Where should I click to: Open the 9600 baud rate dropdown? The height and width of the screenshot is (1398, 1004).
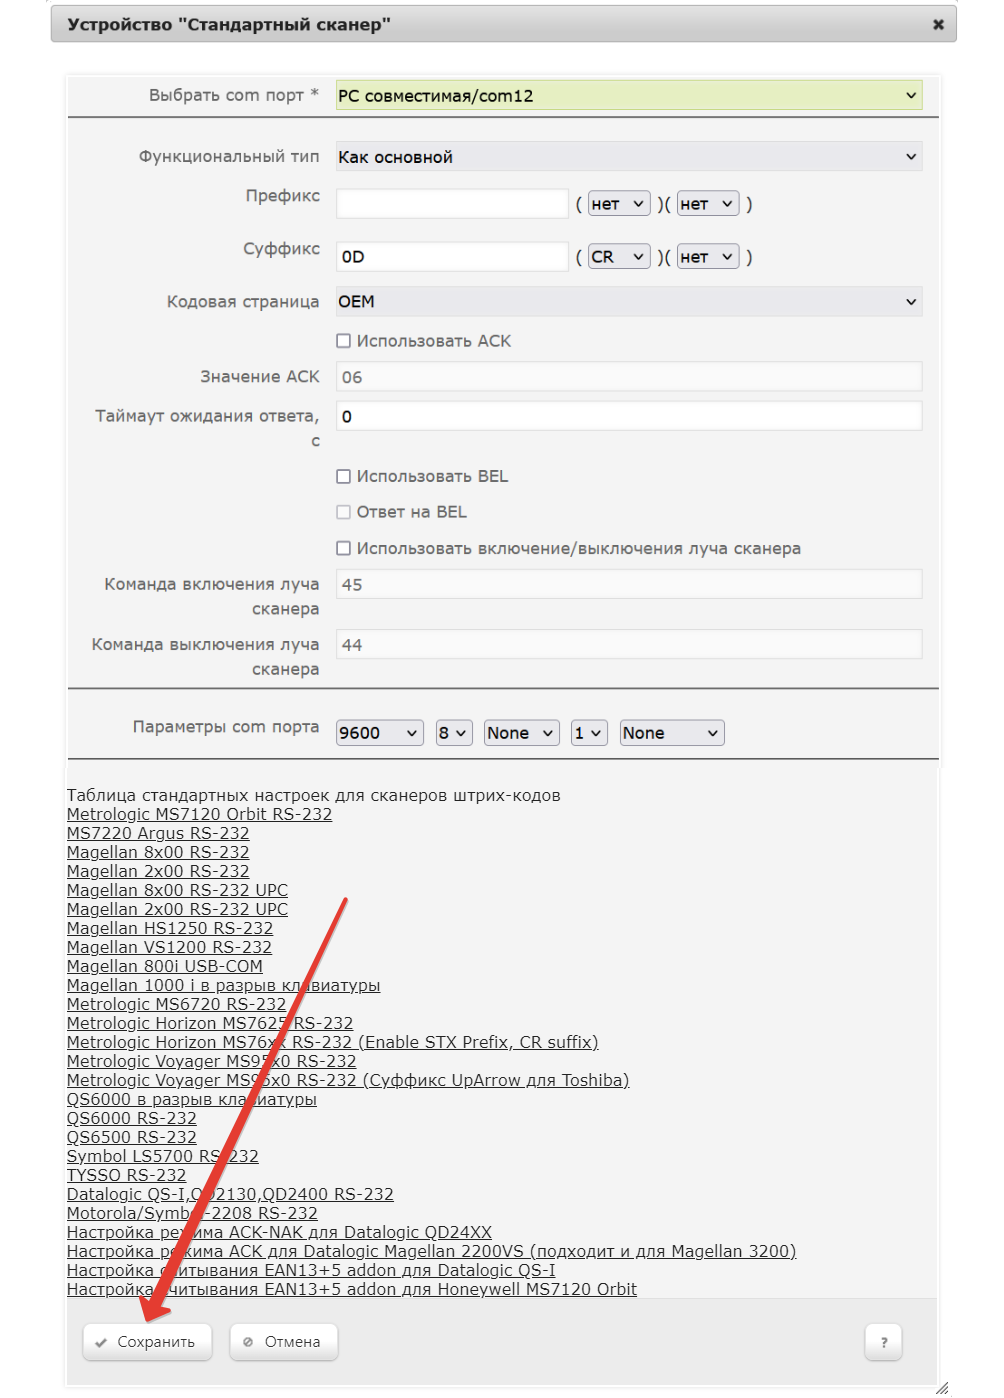[x=379, y=733]
